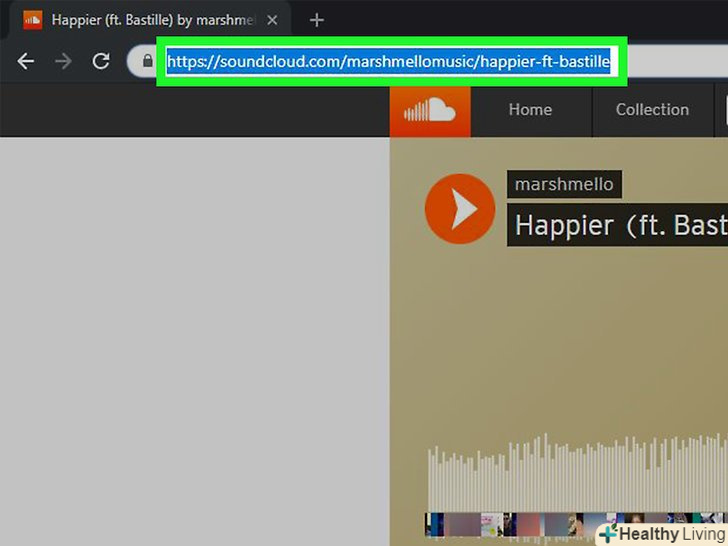Close the Happier (ft. Bastille) tab

[x=273, y=20]
